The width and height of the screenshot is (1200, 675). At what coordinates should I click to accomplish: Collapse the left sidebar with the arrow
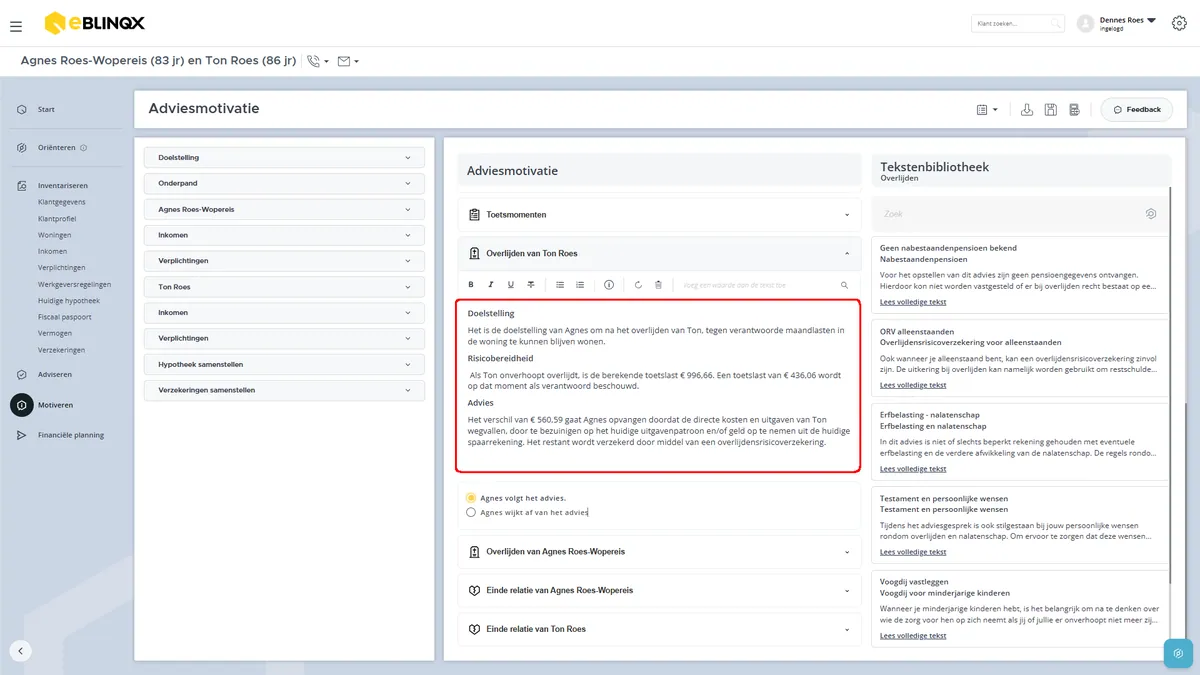tap(21, 651)
